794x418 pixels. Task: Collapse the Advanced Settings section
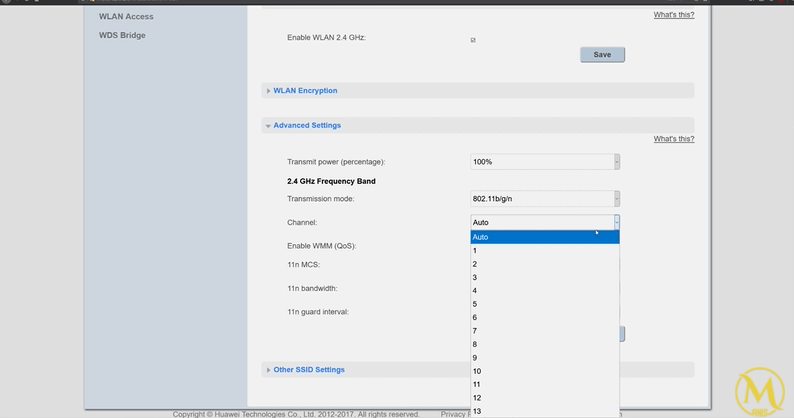[307, 126]
